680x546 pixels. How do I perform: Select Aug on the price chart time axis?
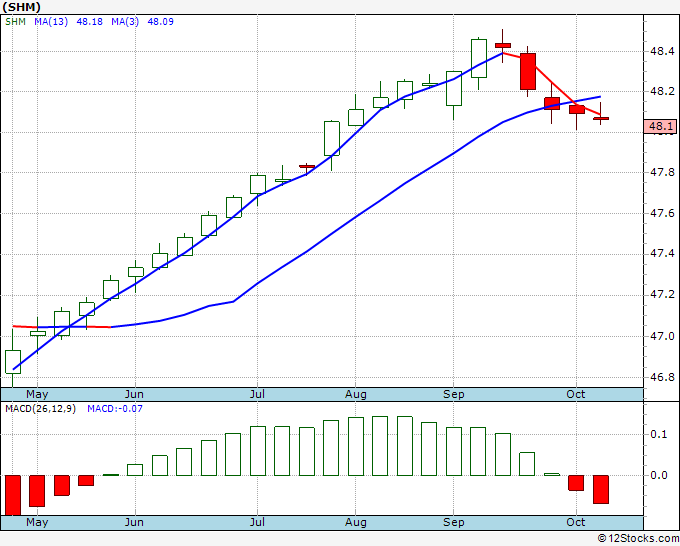coord(356,394)
